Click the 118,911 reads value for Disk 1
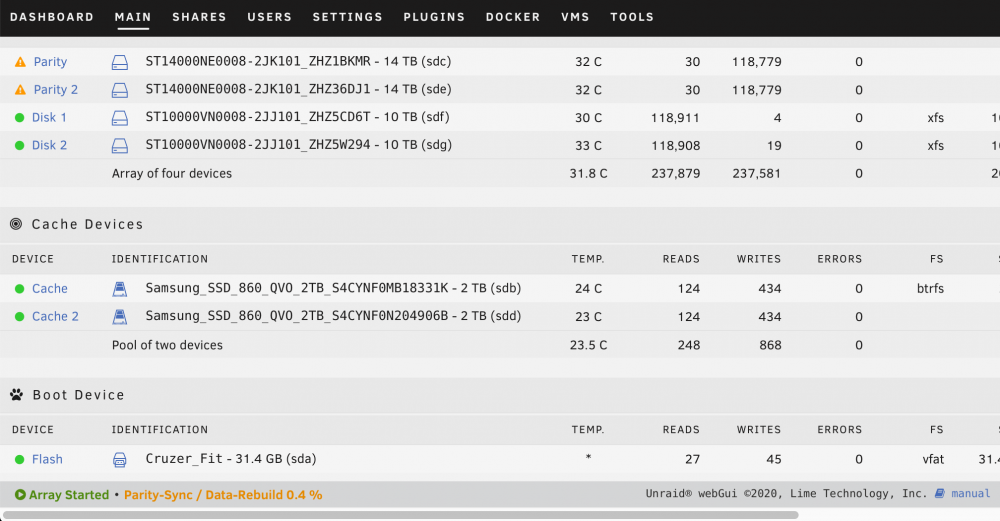The width and height of the screenshot is (1000, 521). pos(675,118)
